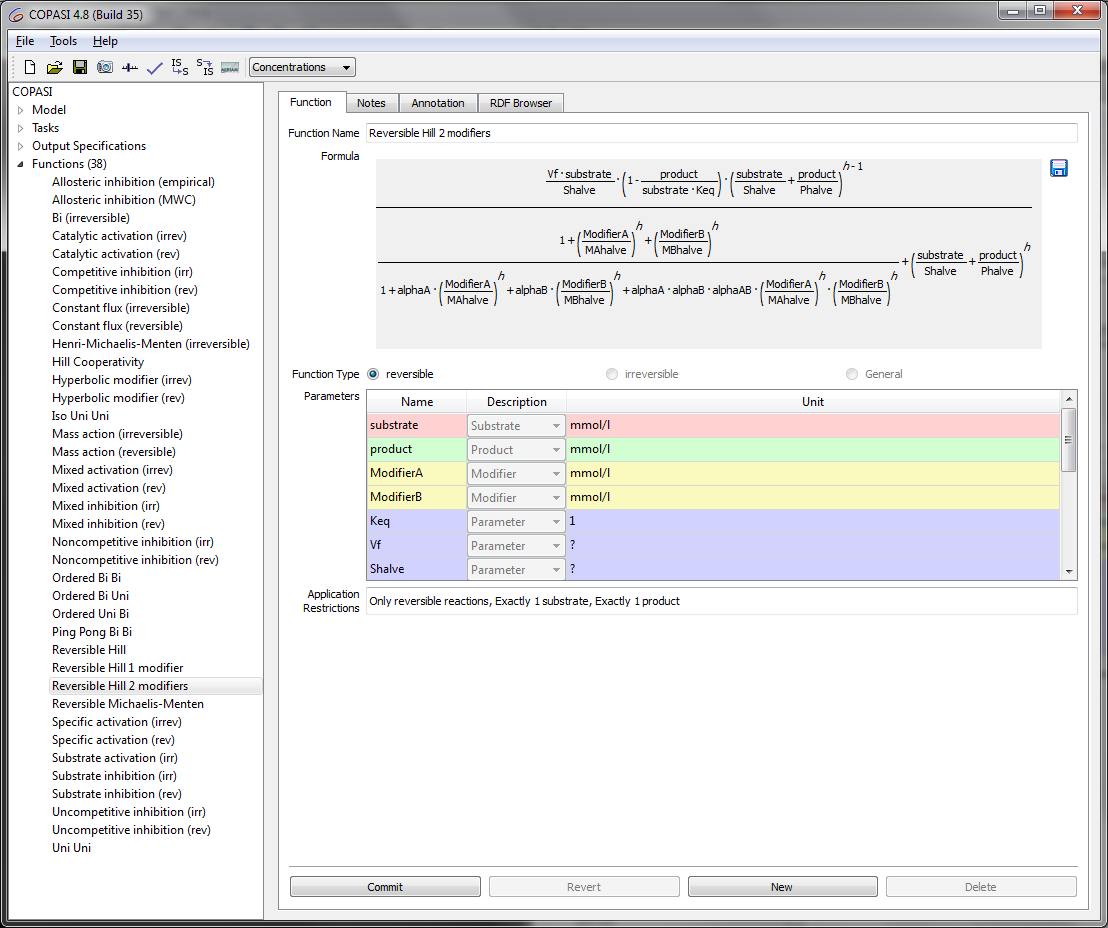1108x928 pixels.
Task: Click the initial-state-to-state arrow icon
Action: click(180, 68)
